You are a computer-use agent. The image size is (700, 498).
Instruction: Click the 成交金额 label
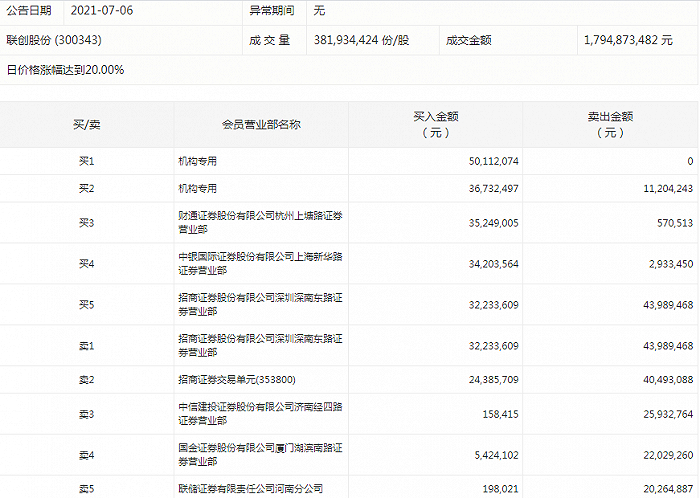[x=468, y=40]
